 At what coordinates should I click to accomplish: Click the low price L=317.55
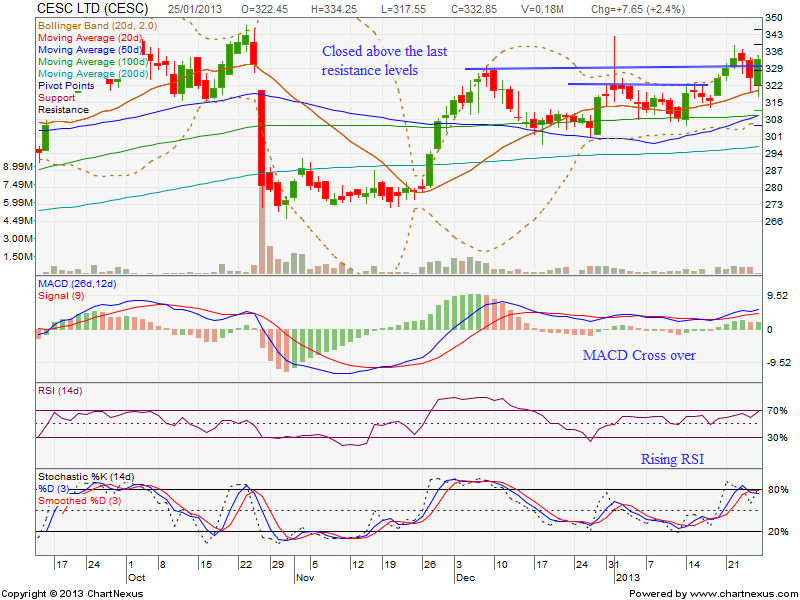click(403, 9)
